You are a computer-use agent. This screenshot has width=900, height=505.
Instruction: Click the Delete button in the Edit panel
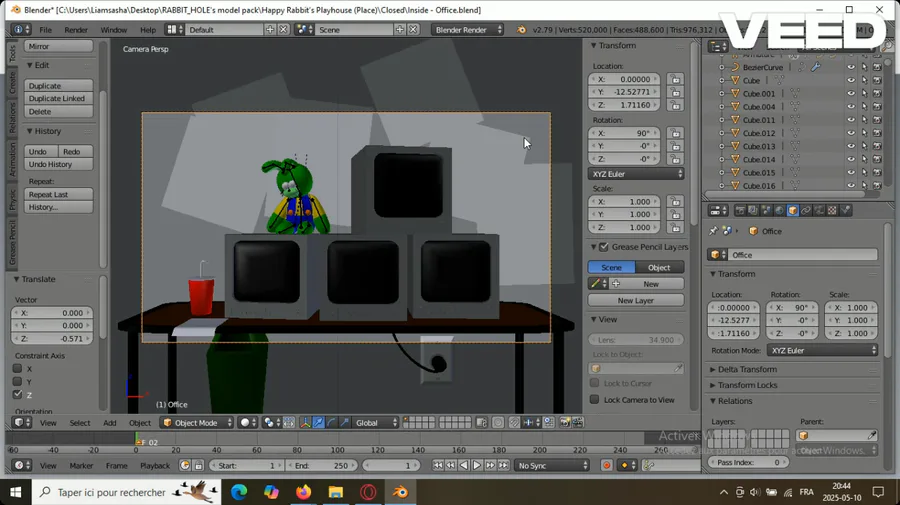click(59, 111)
